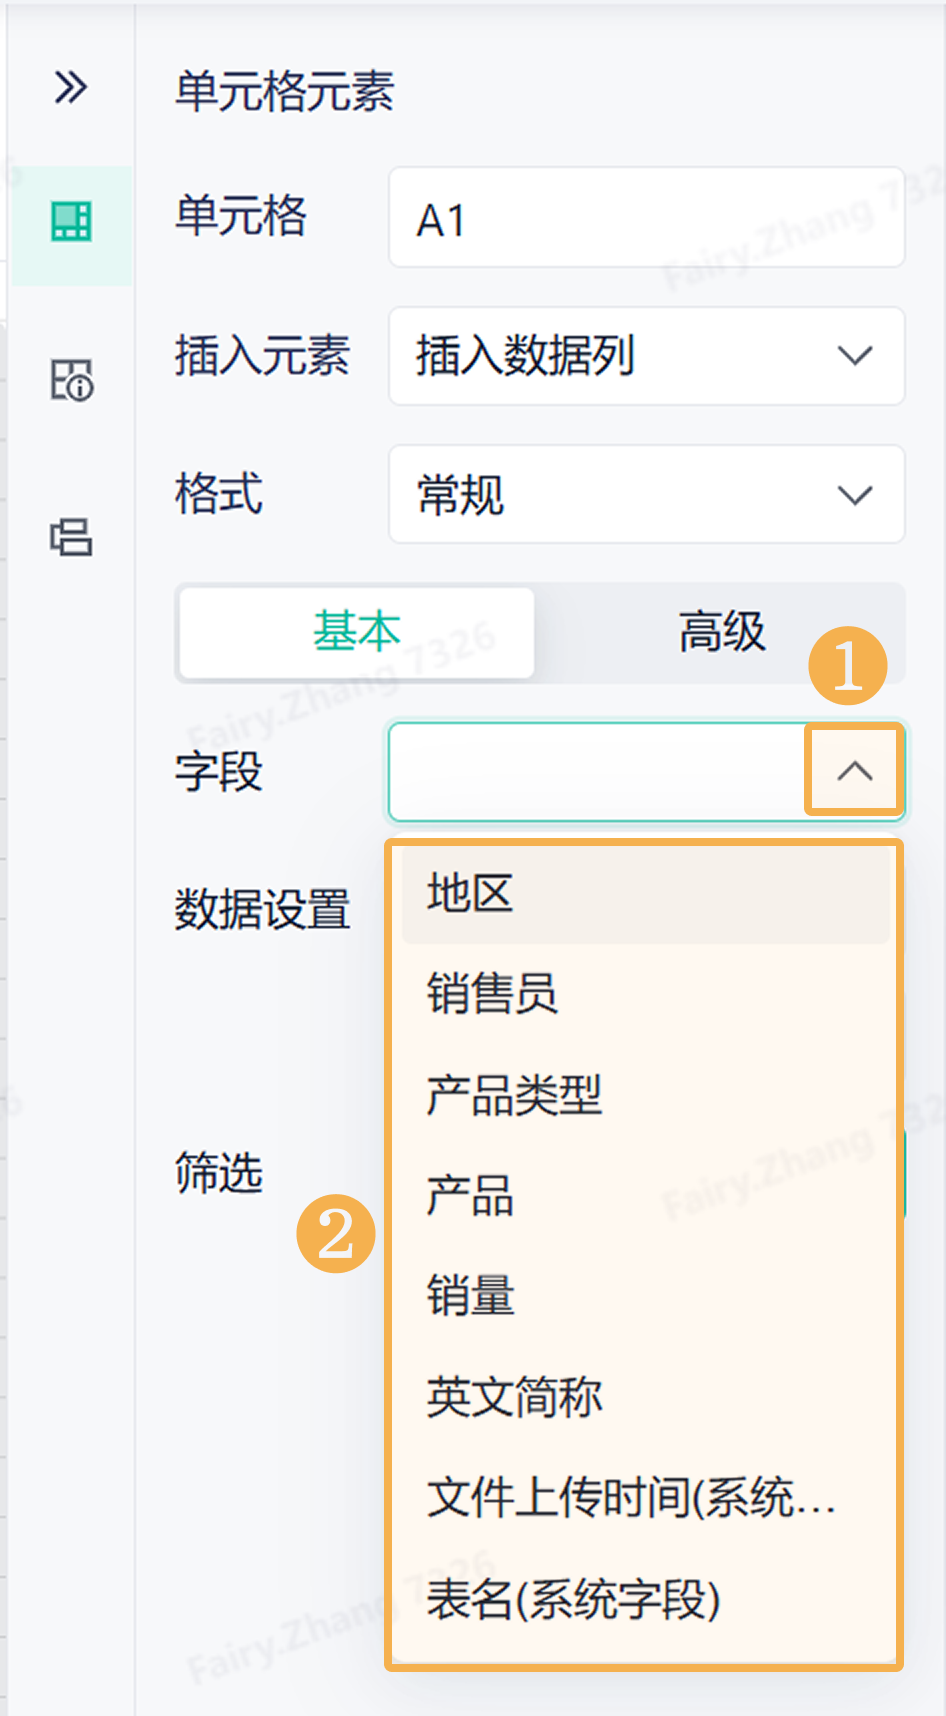The height and width of the screenshot is (1716, 946).
Task: Click the 单元格元素 panel title
Action: 285,91
